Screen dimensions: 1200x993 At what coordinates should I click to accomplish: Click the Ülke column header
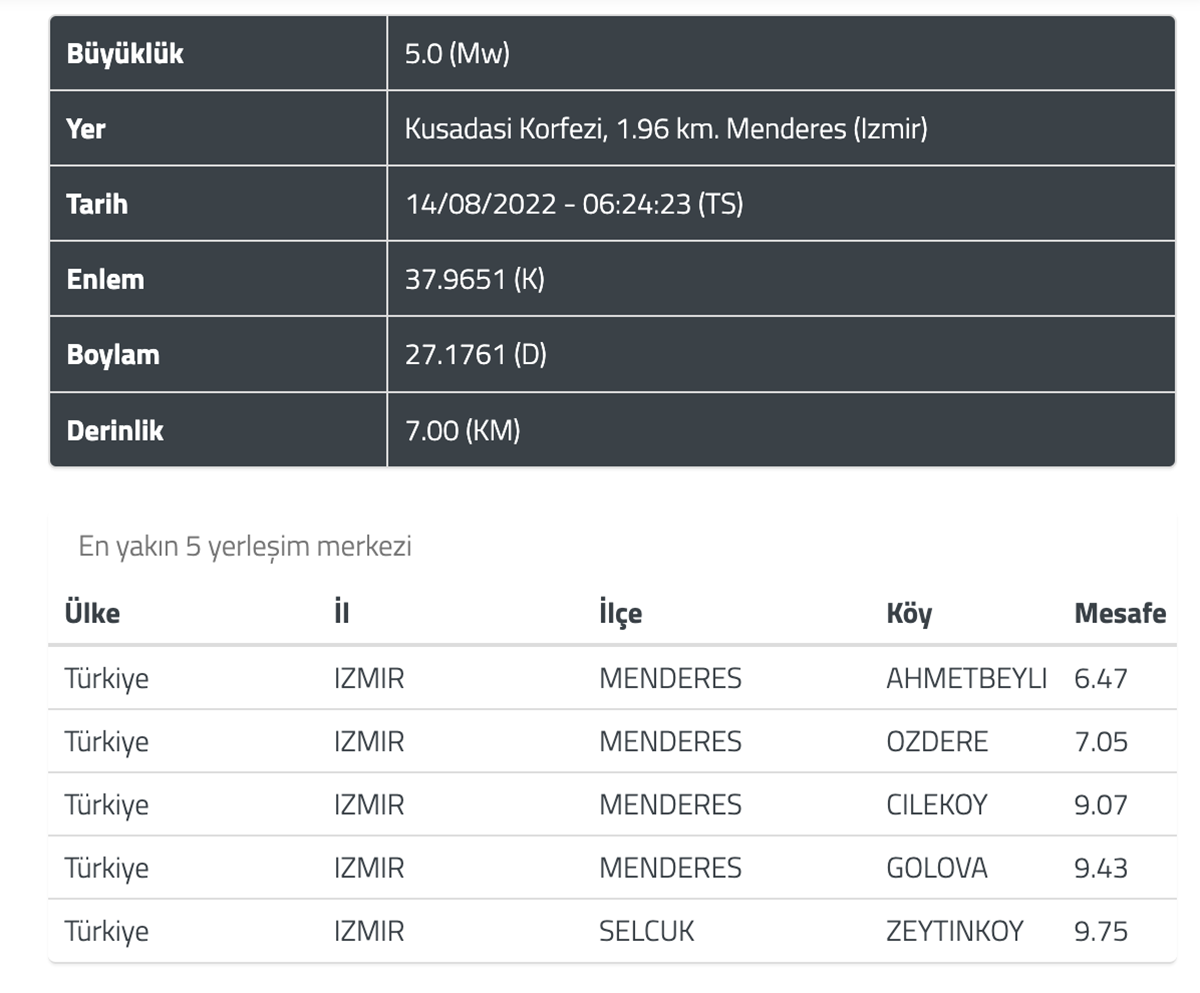pos(92,612)
